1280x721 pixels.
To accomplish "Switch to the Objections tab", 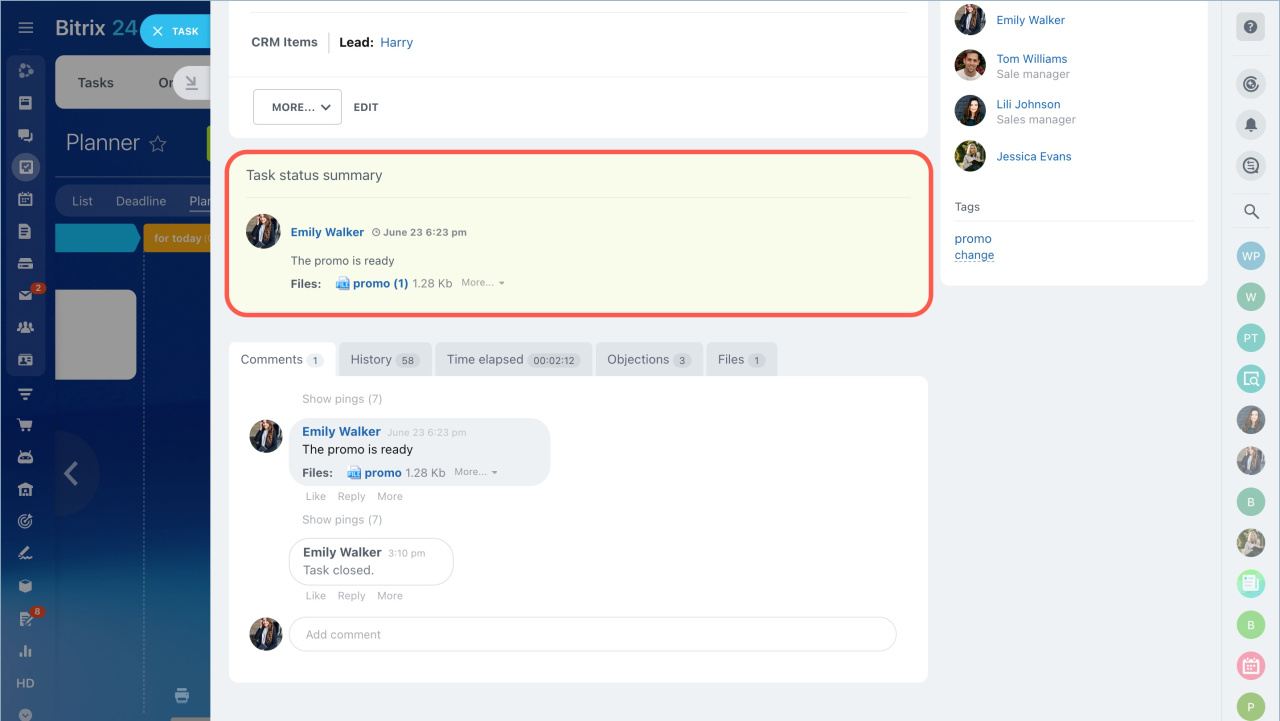I will [649, 360].
